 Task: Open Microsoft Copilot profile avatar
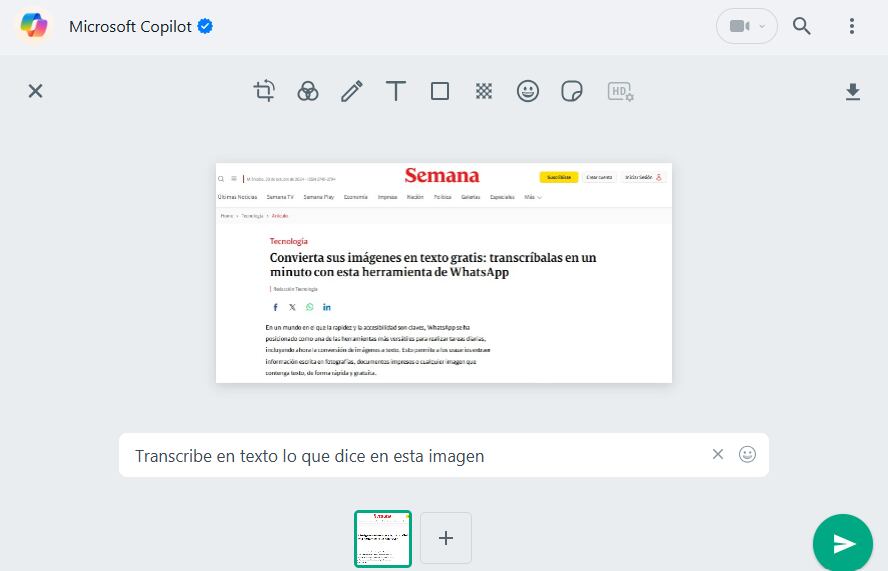coord(34,26)
